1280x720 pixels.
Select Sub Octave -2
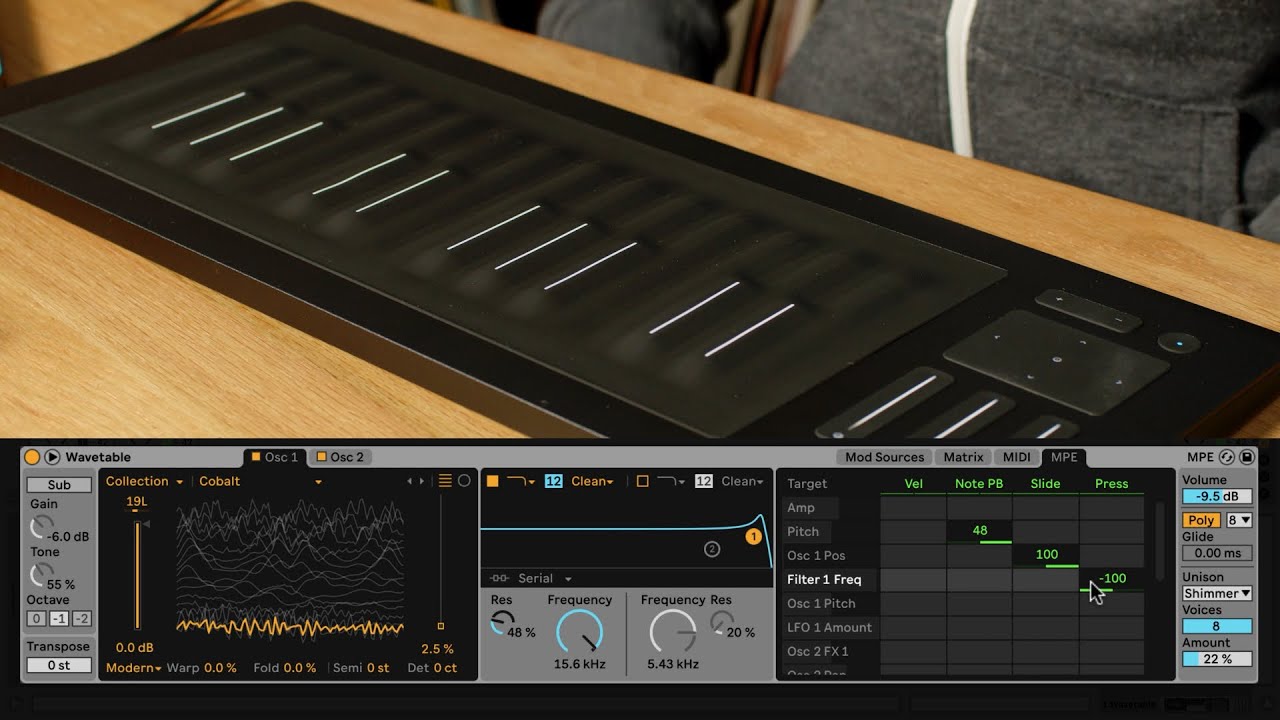tap(81, 619)
